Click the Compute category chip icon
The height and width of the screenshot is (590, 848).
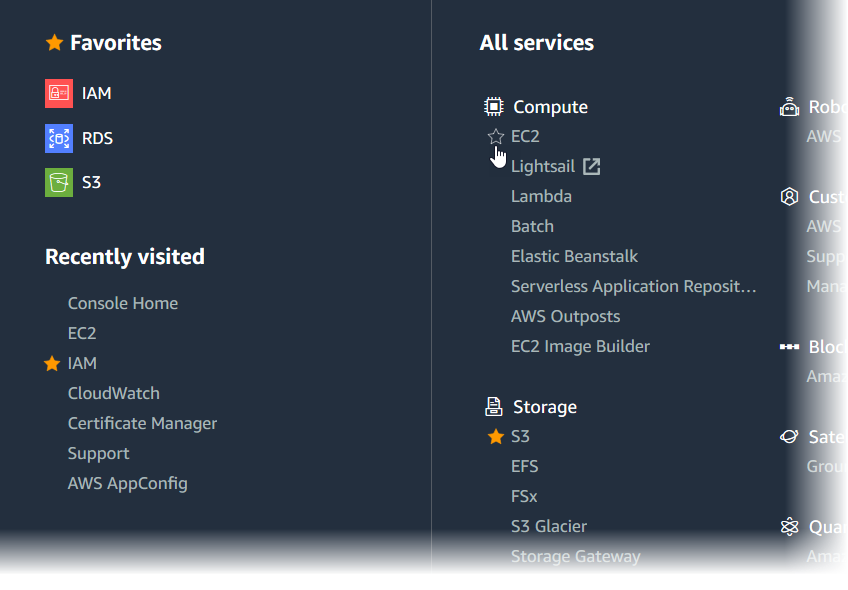click(x=493, y=107)
